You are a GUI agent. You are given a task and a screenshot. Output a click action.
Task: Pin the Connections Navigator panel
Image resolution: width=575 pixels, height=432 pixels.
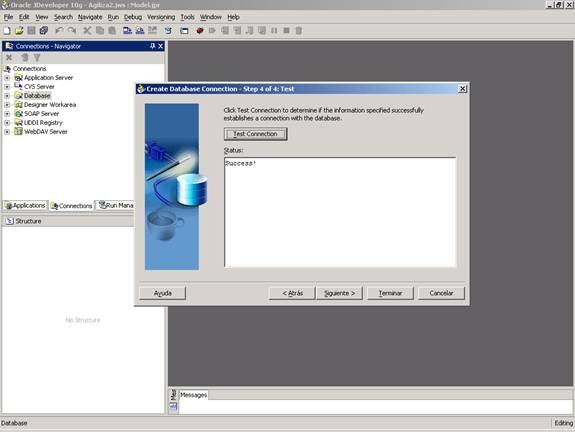[x=153, y=46]
